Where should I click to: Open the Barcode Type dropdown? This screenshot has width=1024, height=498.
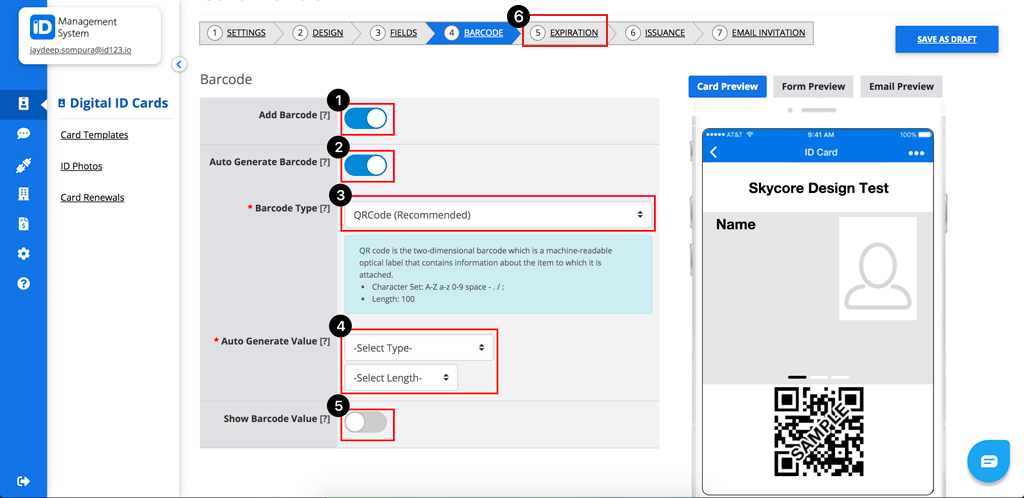tap(498, 214)
